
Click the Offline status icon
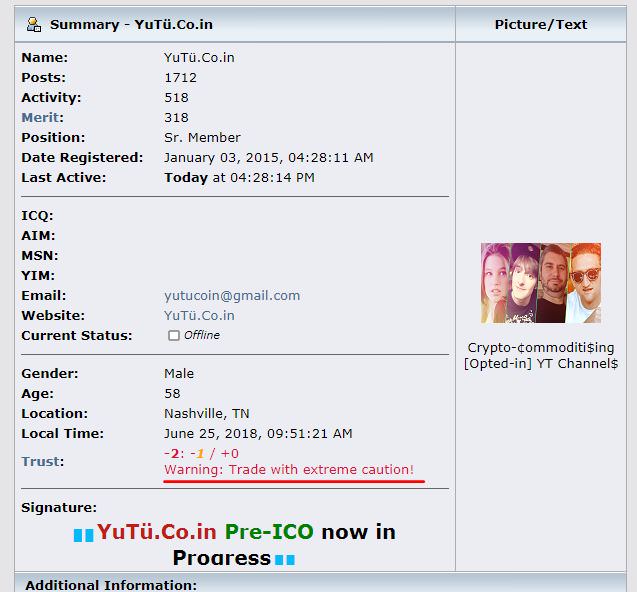click(174, 336)
